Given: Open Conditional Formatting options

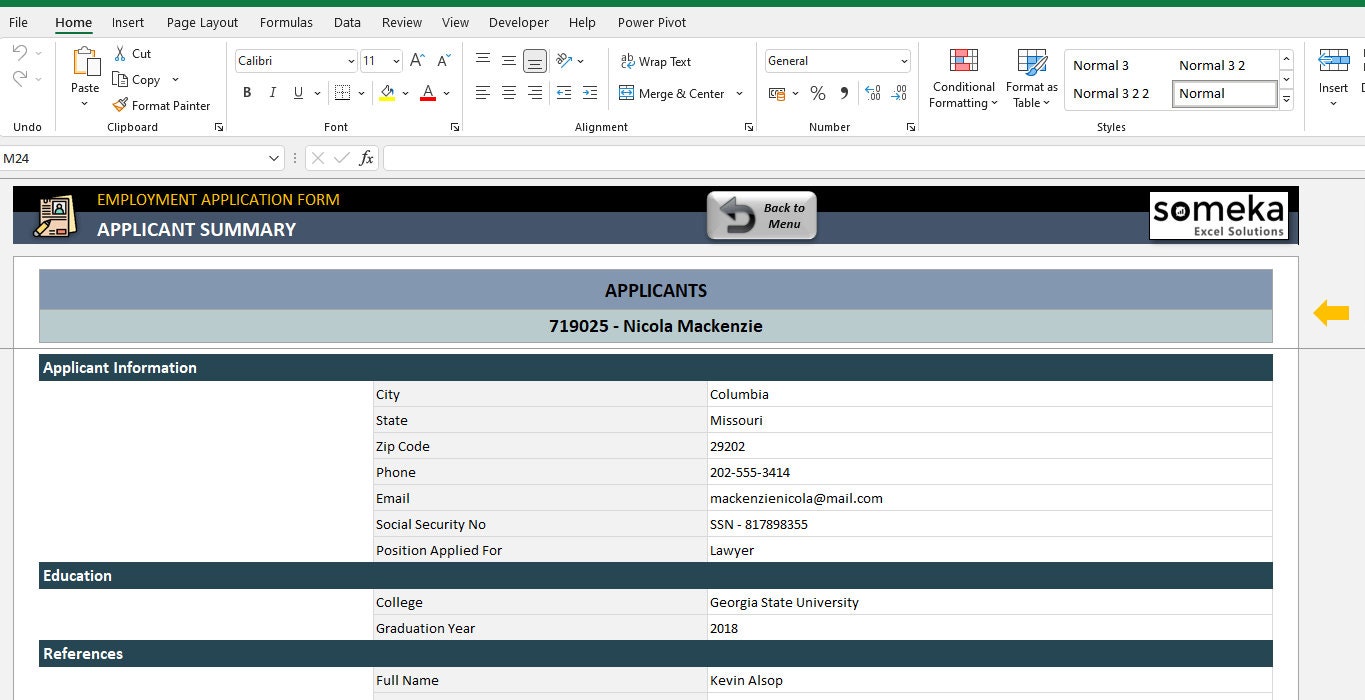Looking at the screenshot, I should coord(962,77).
